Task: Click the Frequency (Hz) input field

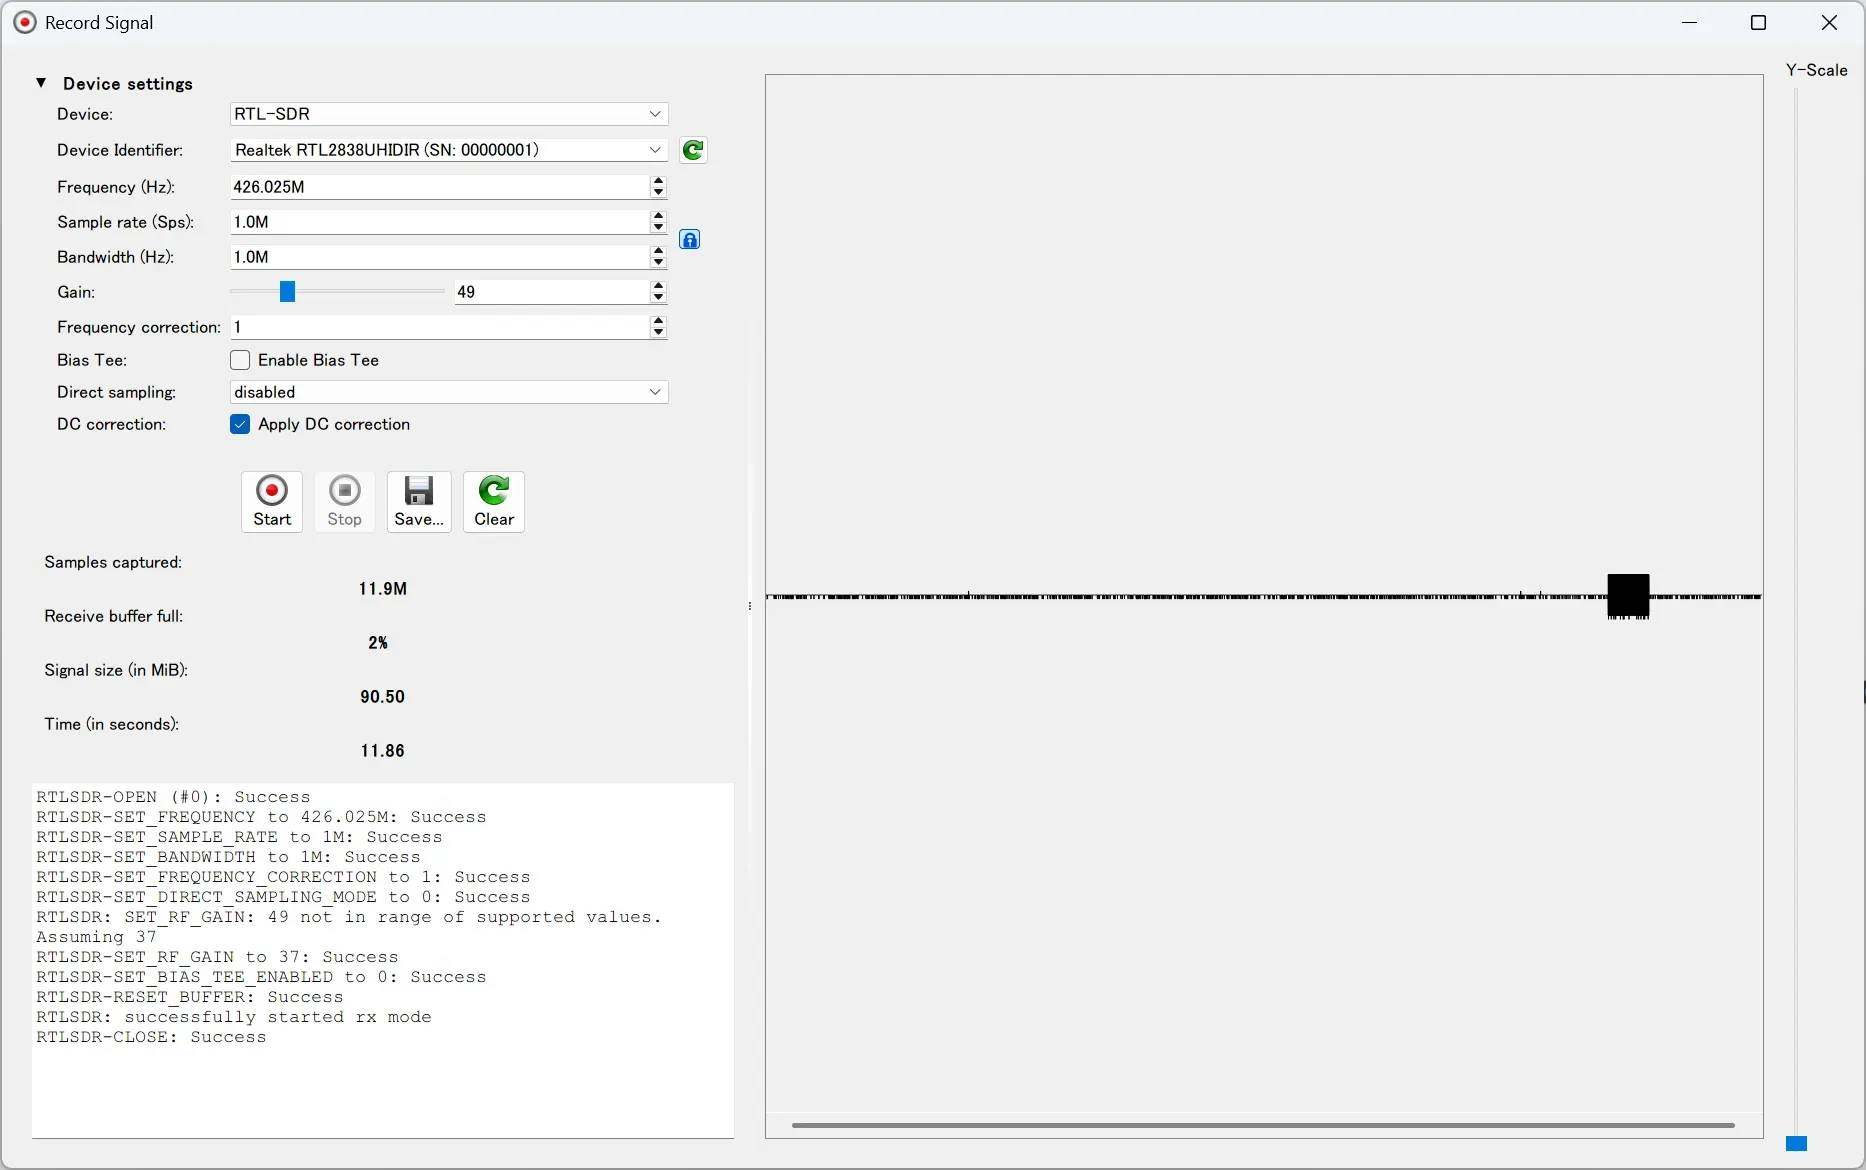Action: [x=438, y=187]
